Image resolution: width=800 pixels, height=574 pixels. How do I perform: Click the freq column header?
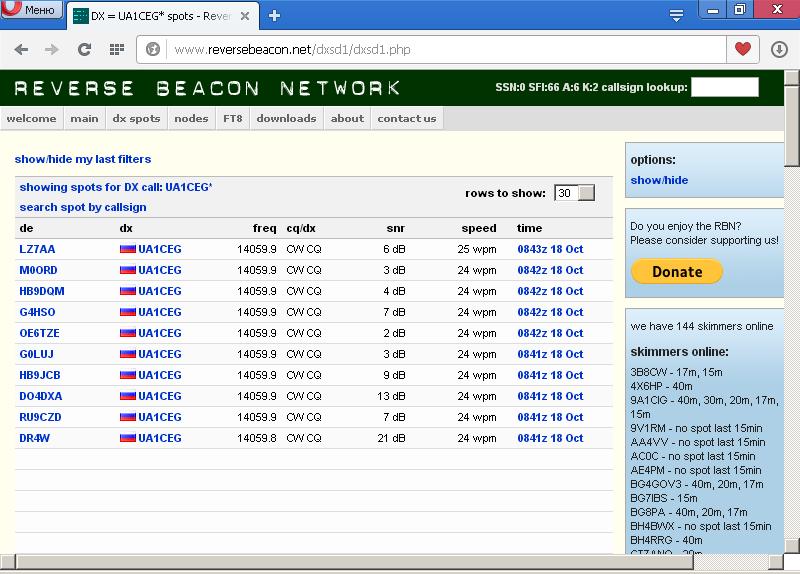pos(264,228)
